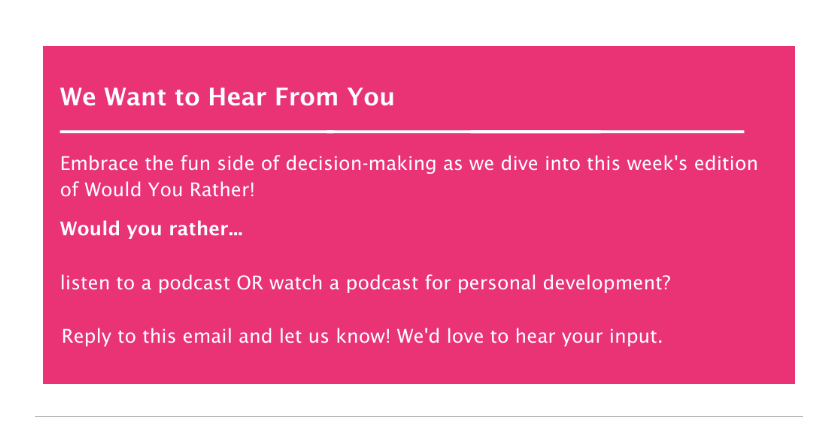The image size is (838, 428).
Task: Click the capitalized word 'OR'
Action: tap(250, 283)
